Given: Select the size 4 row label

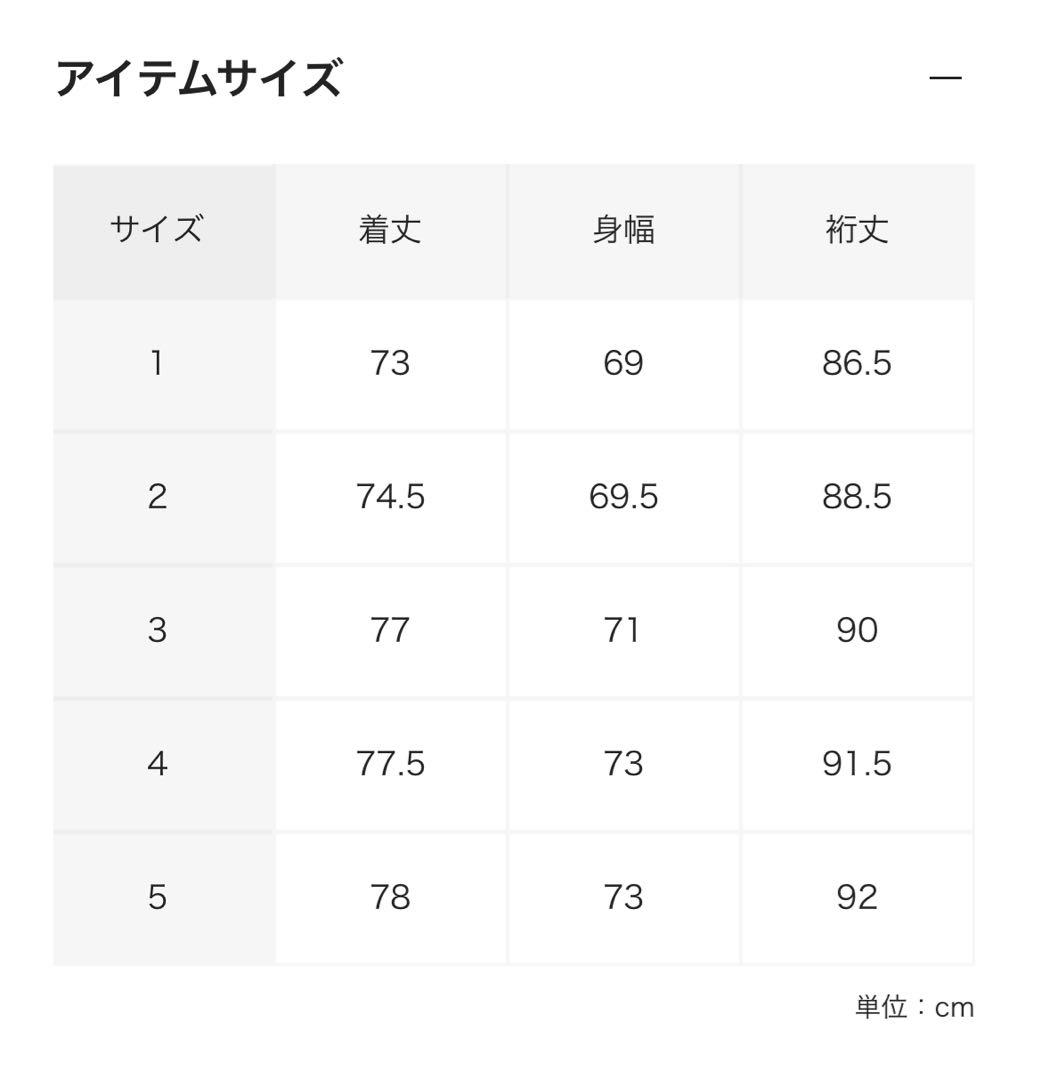Looking at the screenshot, I should (157, 764).
